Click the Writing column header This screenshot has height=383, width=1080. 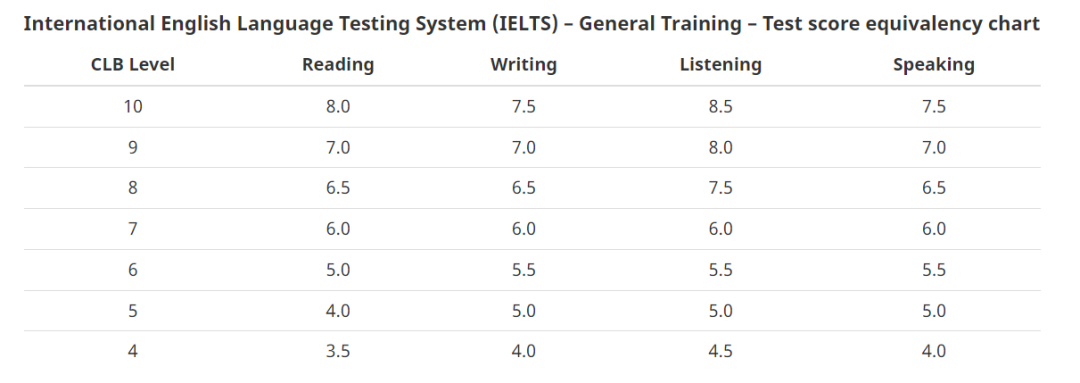pyautogui.click(x=523, y=65)
